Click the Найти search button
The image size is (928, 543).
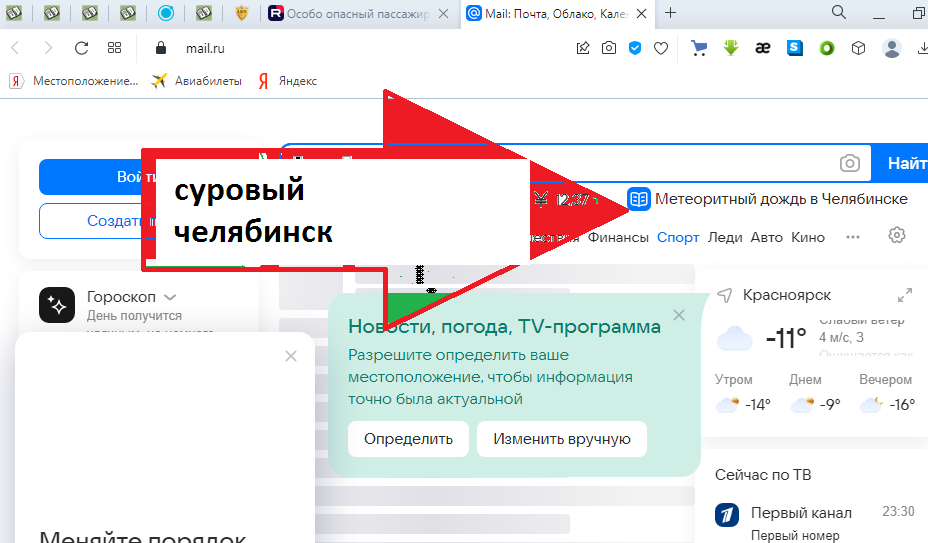[x=900, y=163]
